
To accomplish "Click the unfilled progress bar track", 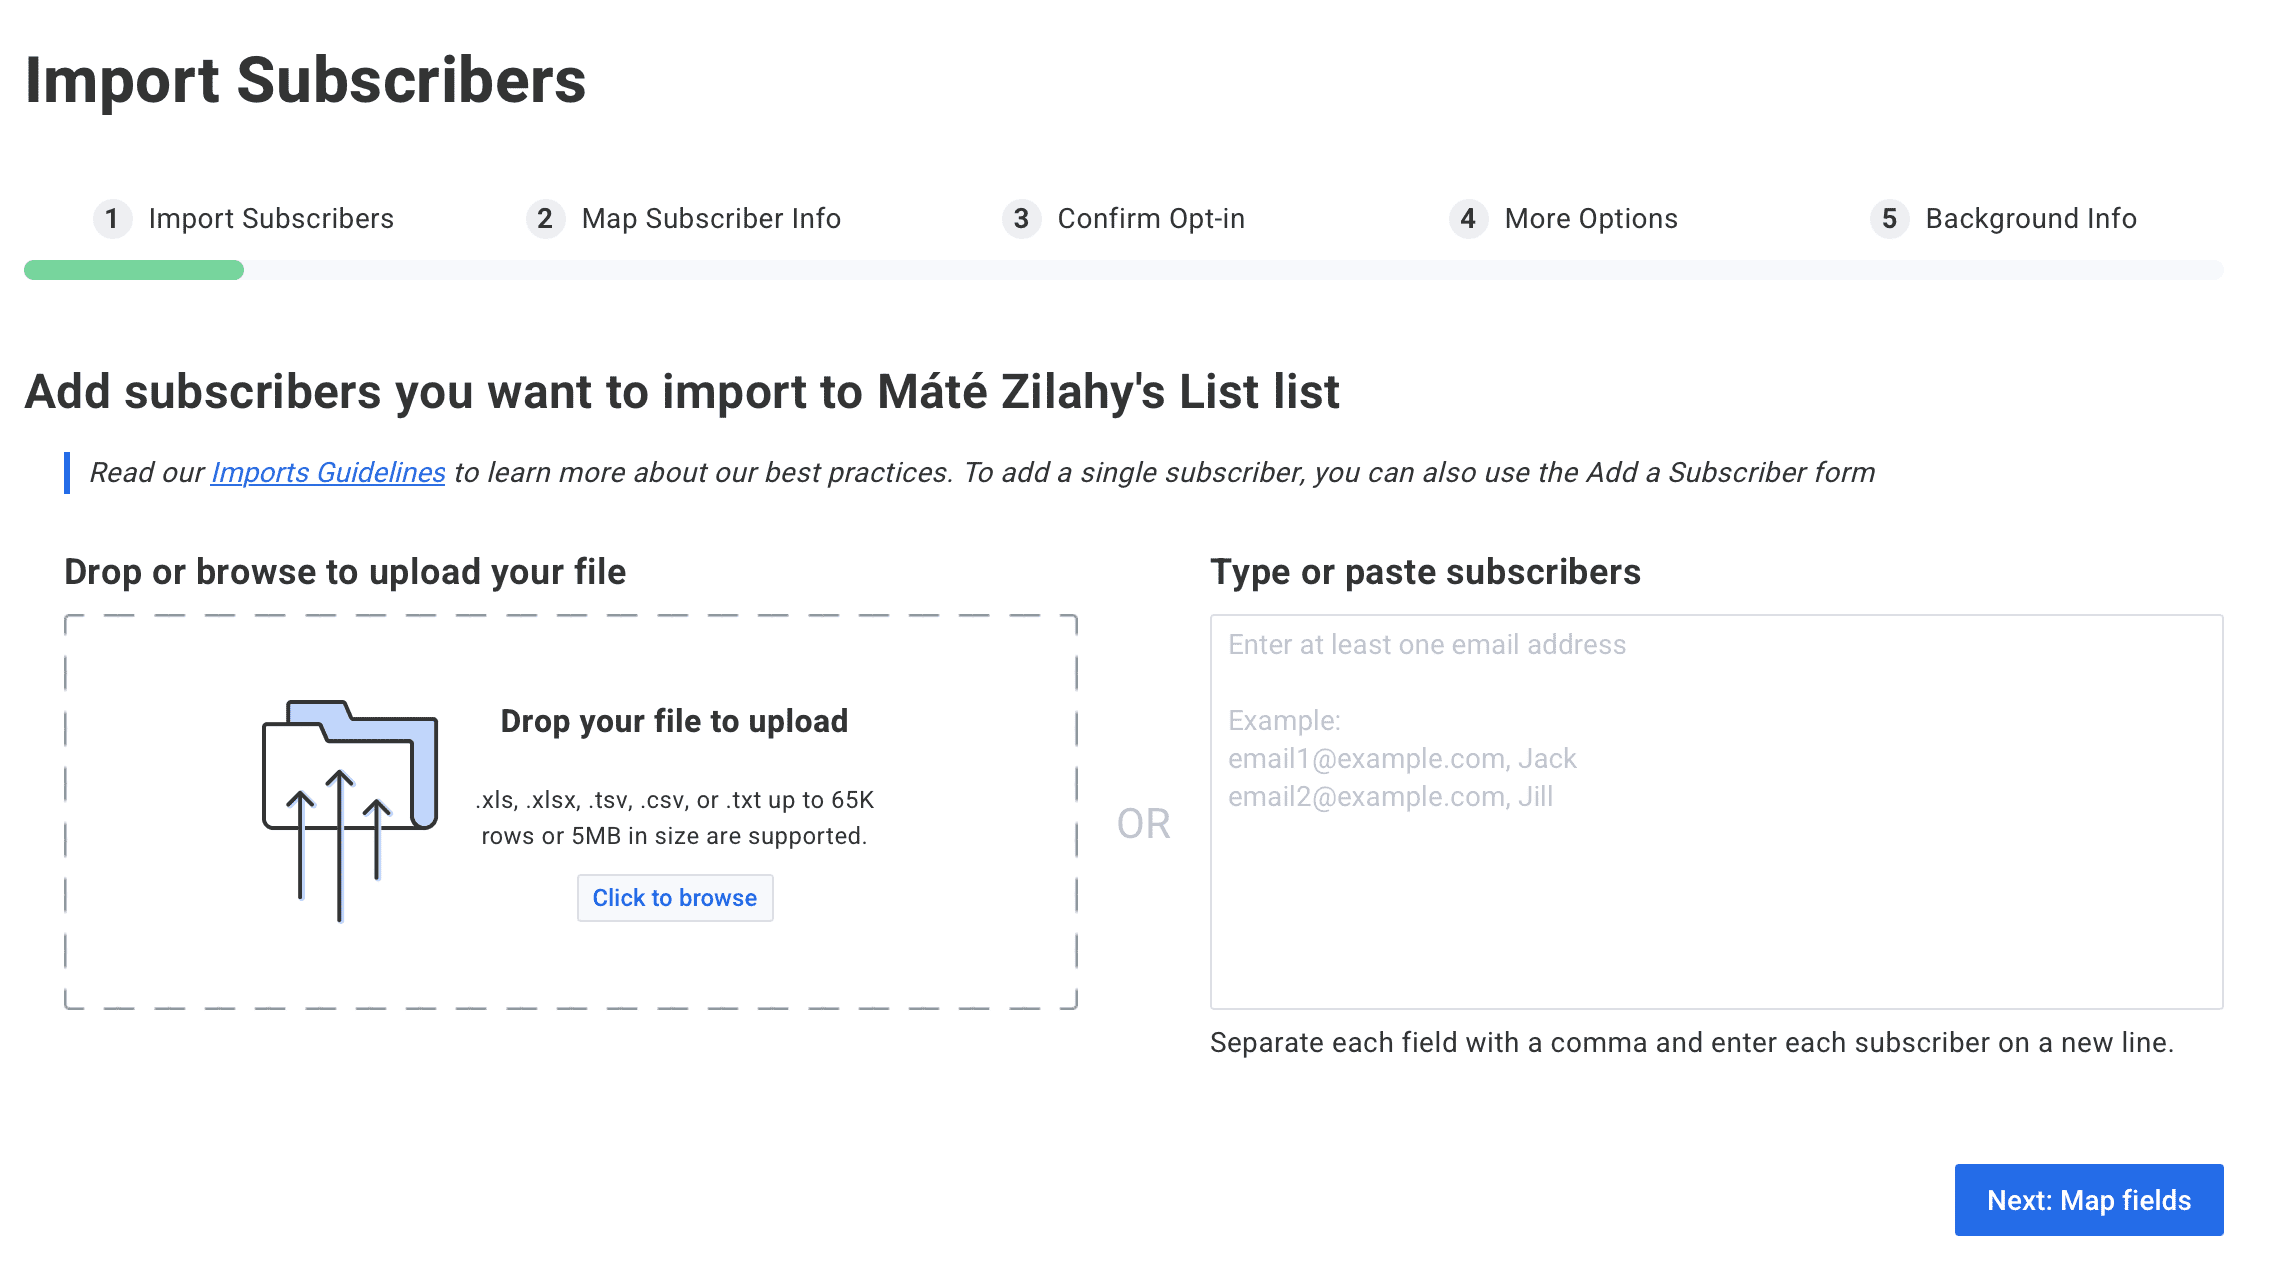I will pos(1234,270).
